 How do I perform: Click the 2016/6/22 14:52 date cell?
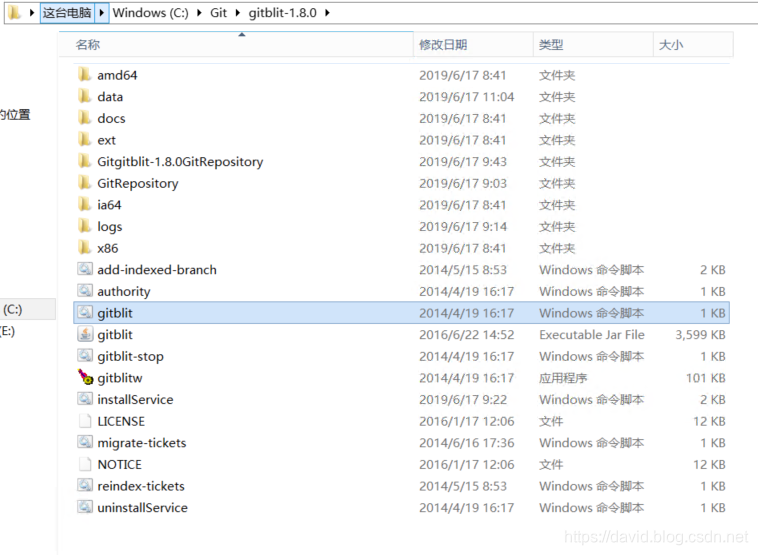[466, 335]
